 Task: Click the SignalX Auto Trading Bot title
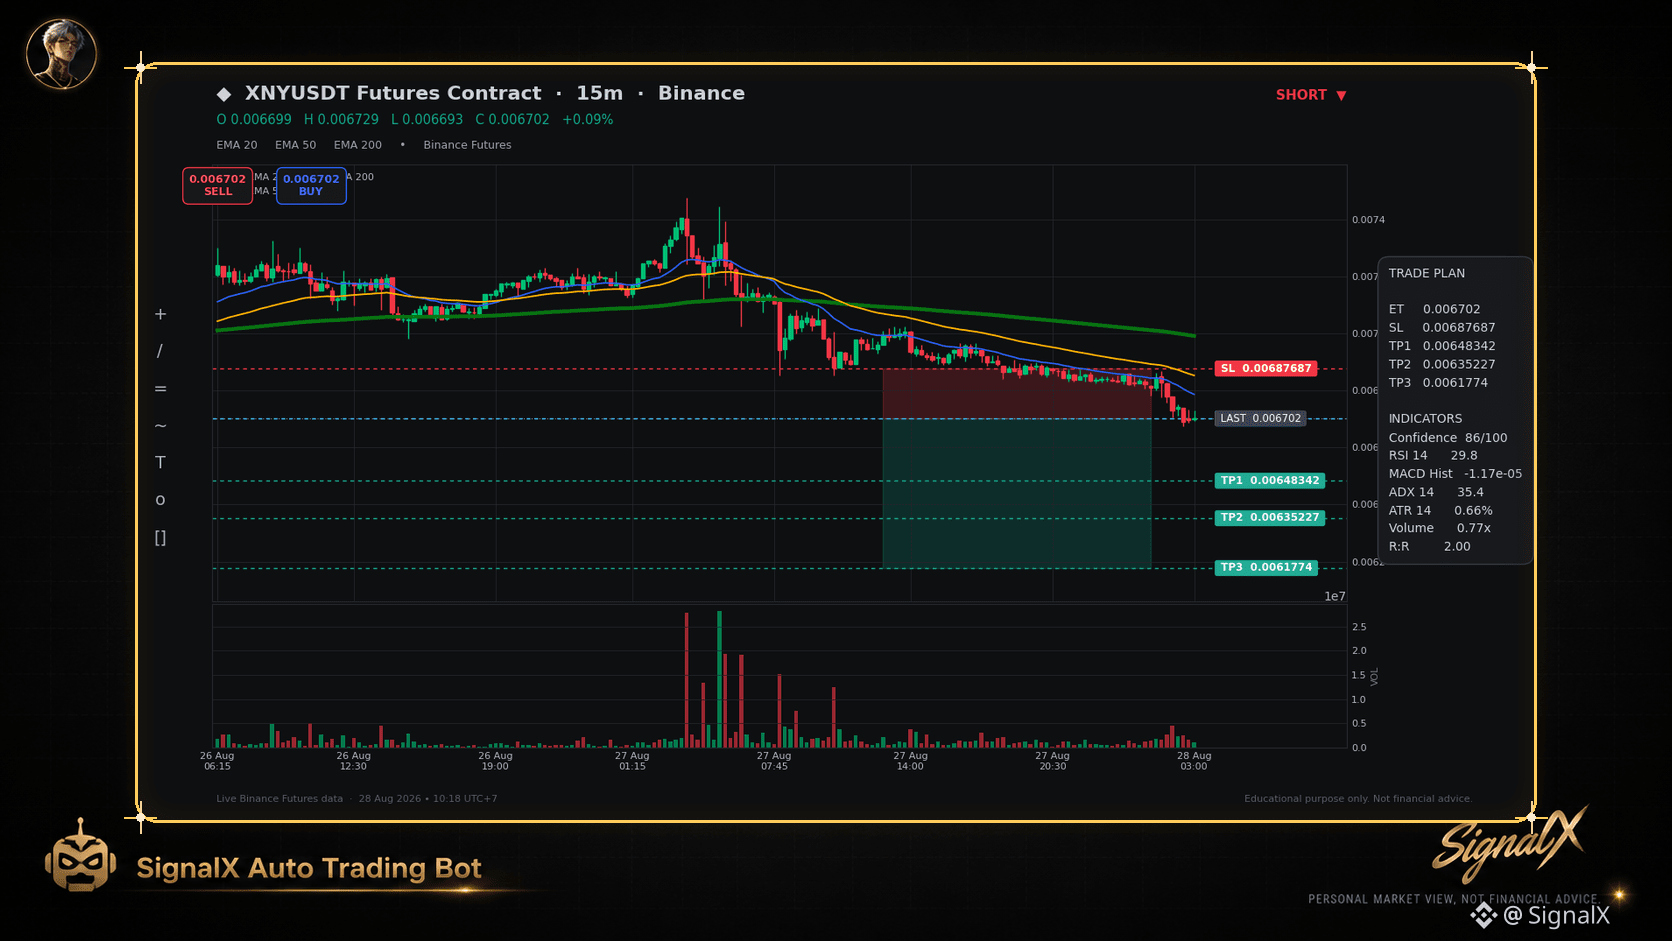coord(309,868)
